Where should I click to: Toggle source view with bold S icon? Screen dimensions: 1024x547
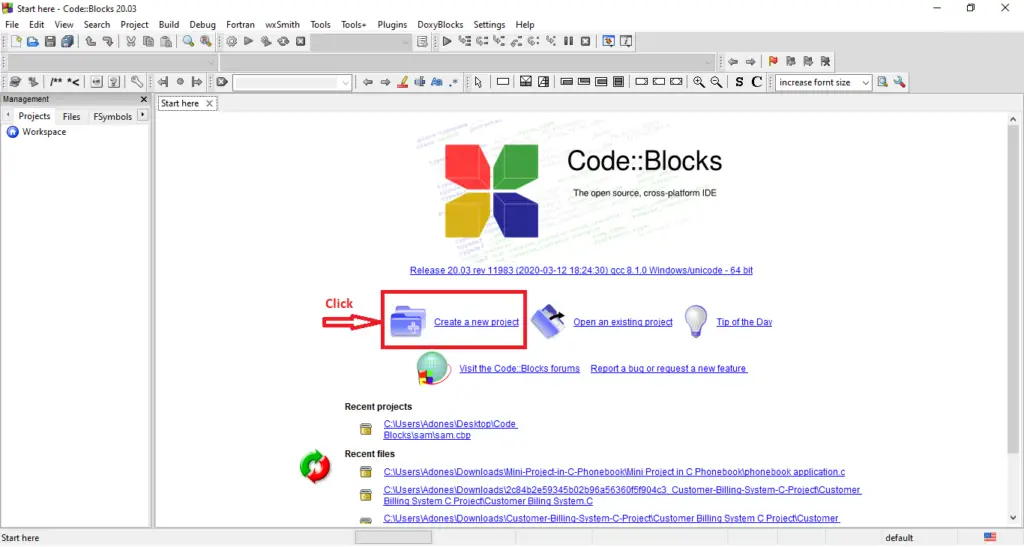pos(739,82)
